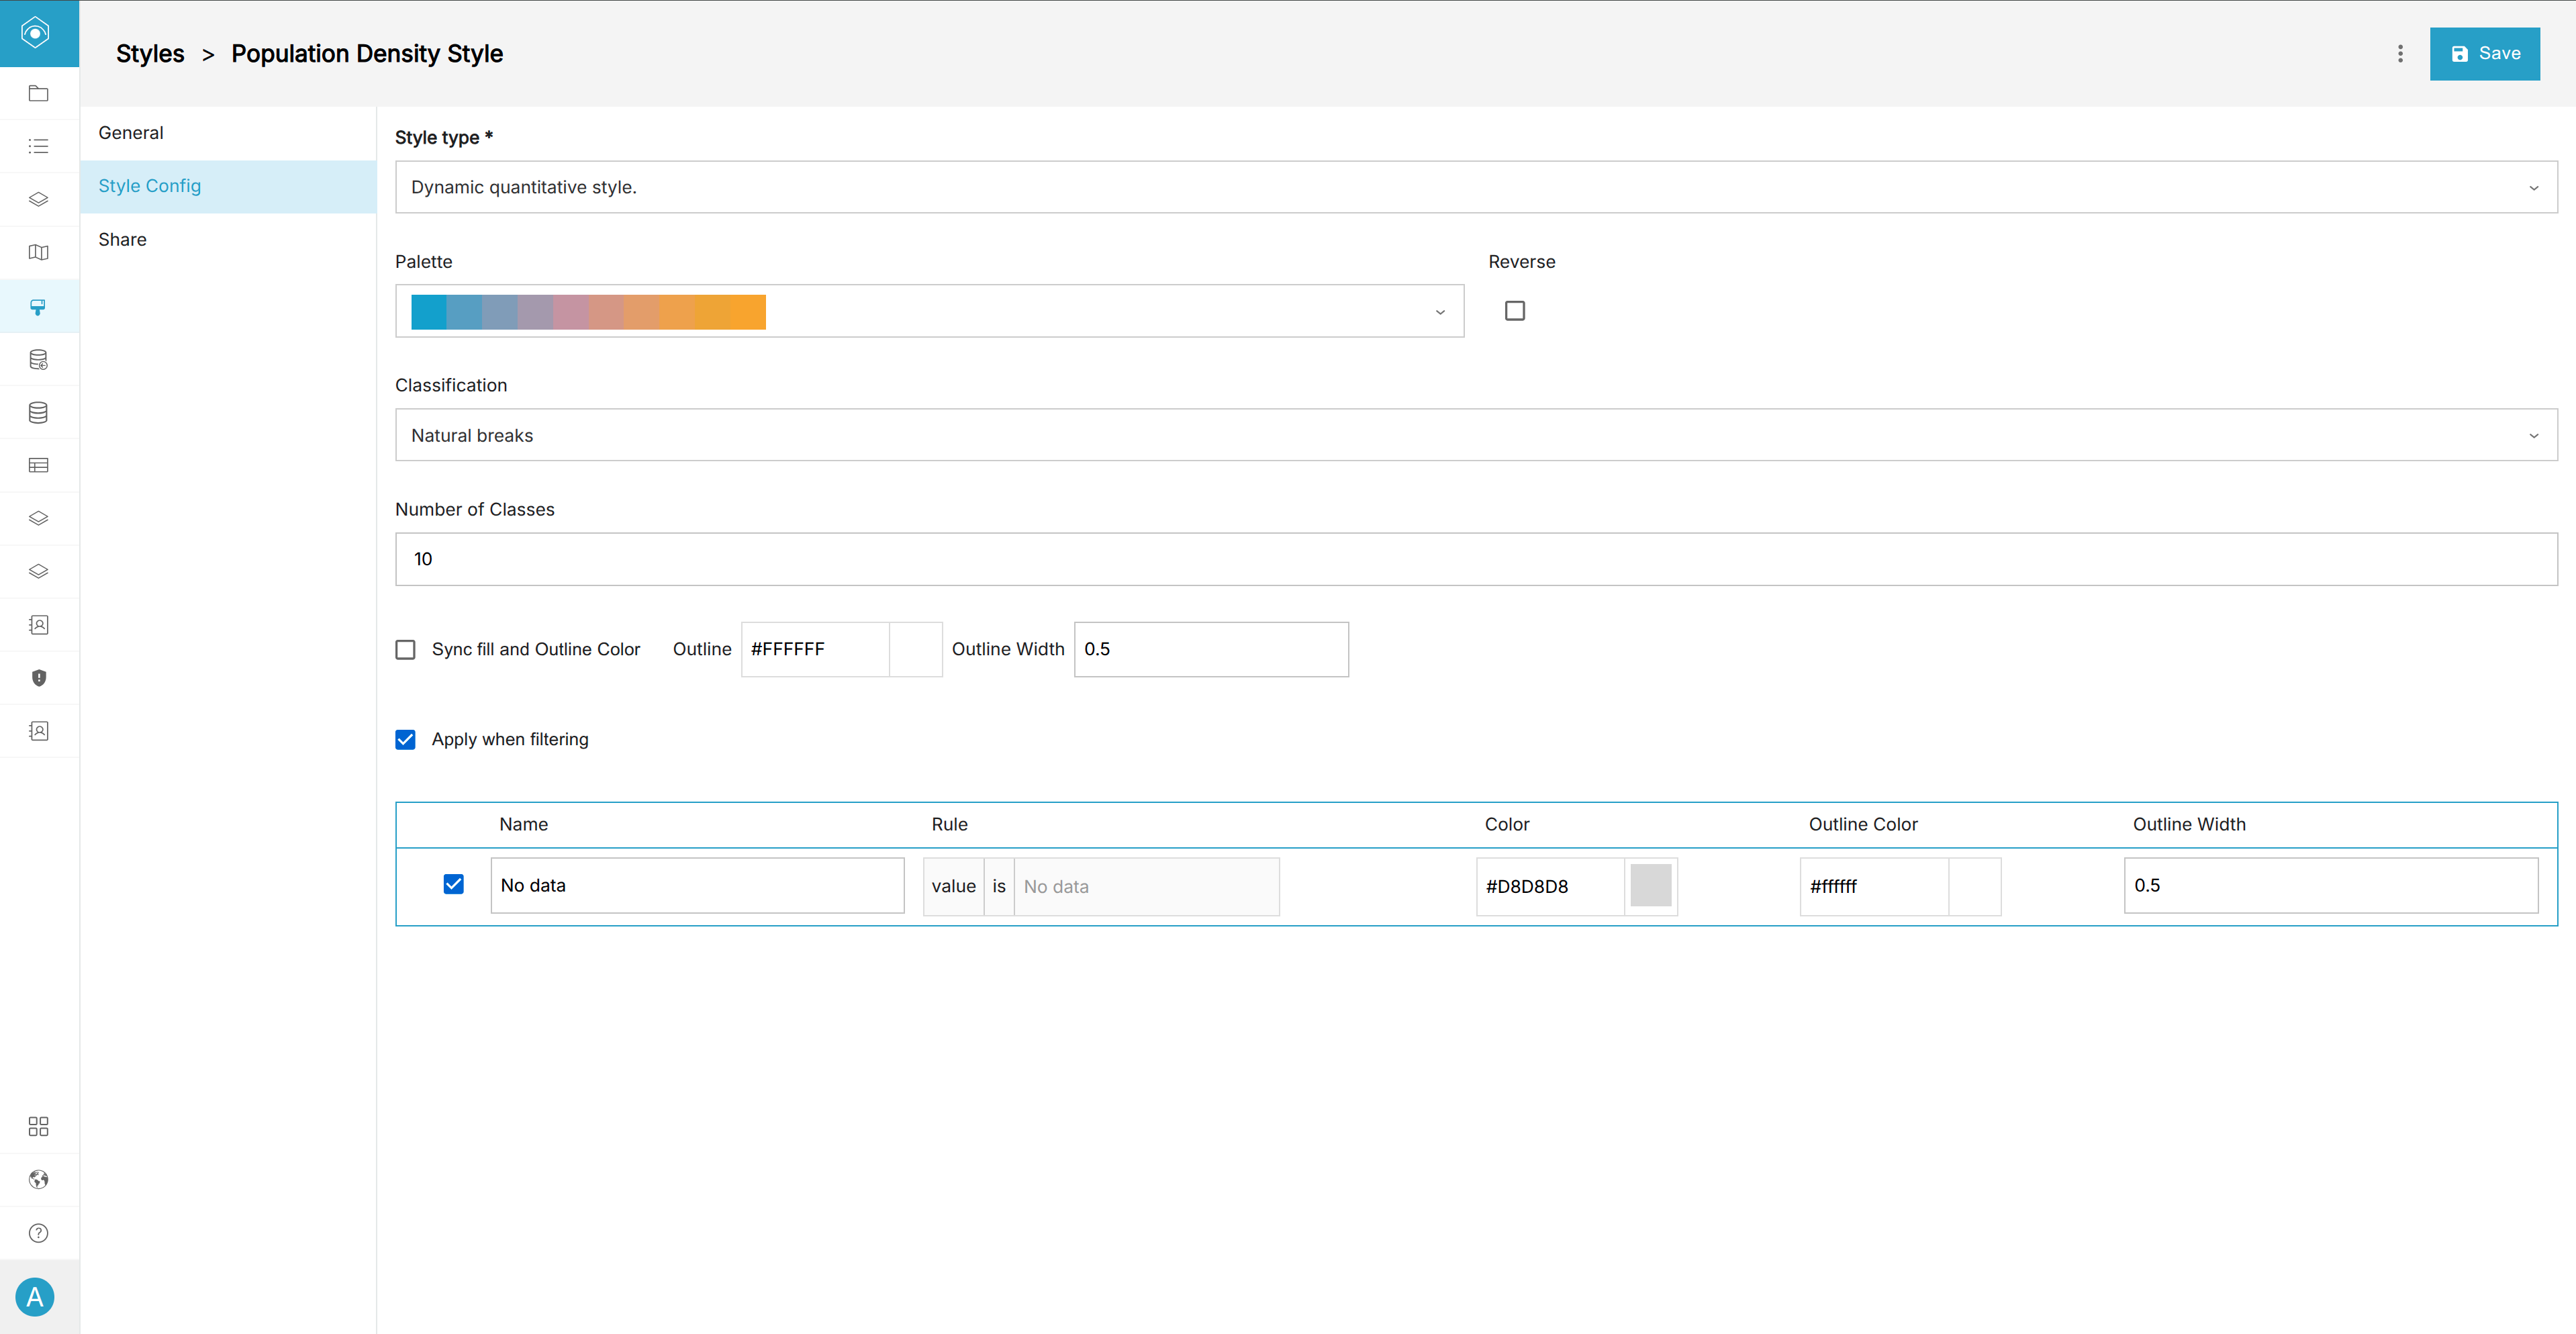Select layers icon between list and map icons
This screenshot has width=2576, height=1334.
coord(38,199)
